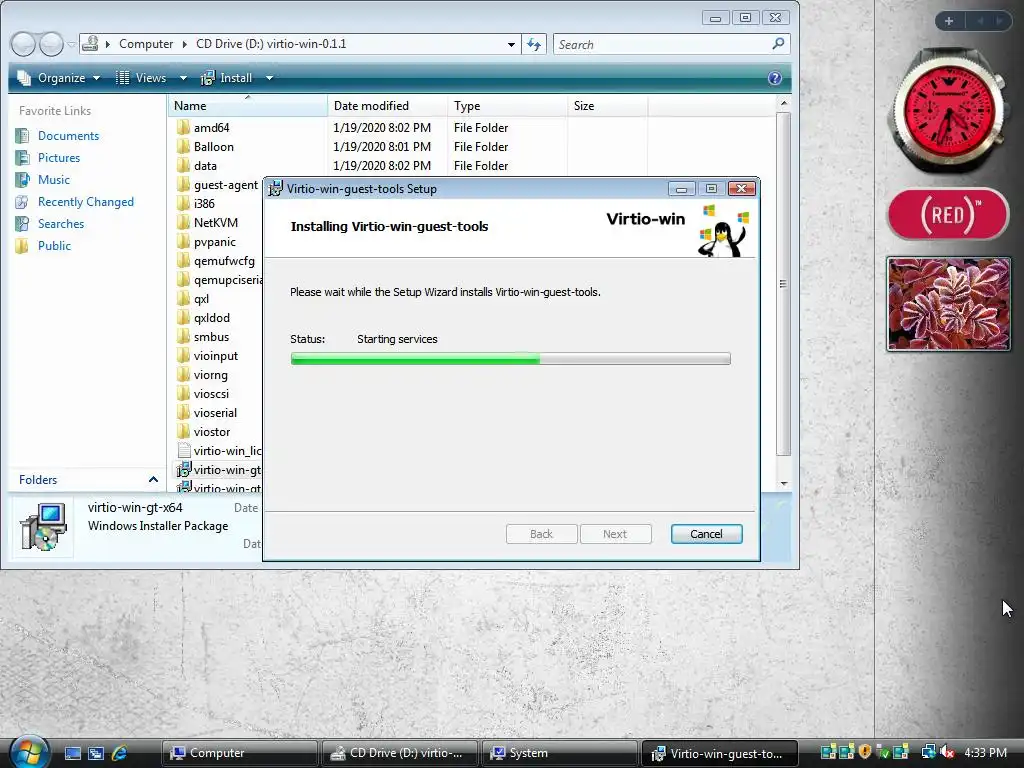
Task: Select the i386 folder row
Action: pos(217,204)
